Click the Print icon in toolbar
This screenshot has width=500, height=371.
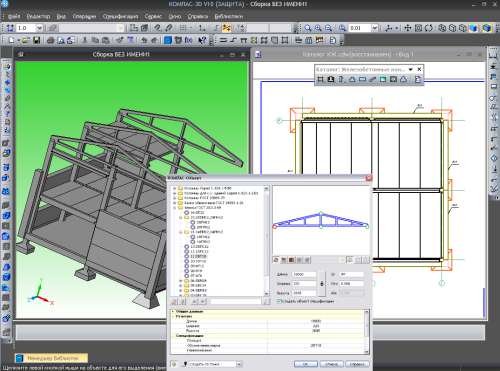50,40
